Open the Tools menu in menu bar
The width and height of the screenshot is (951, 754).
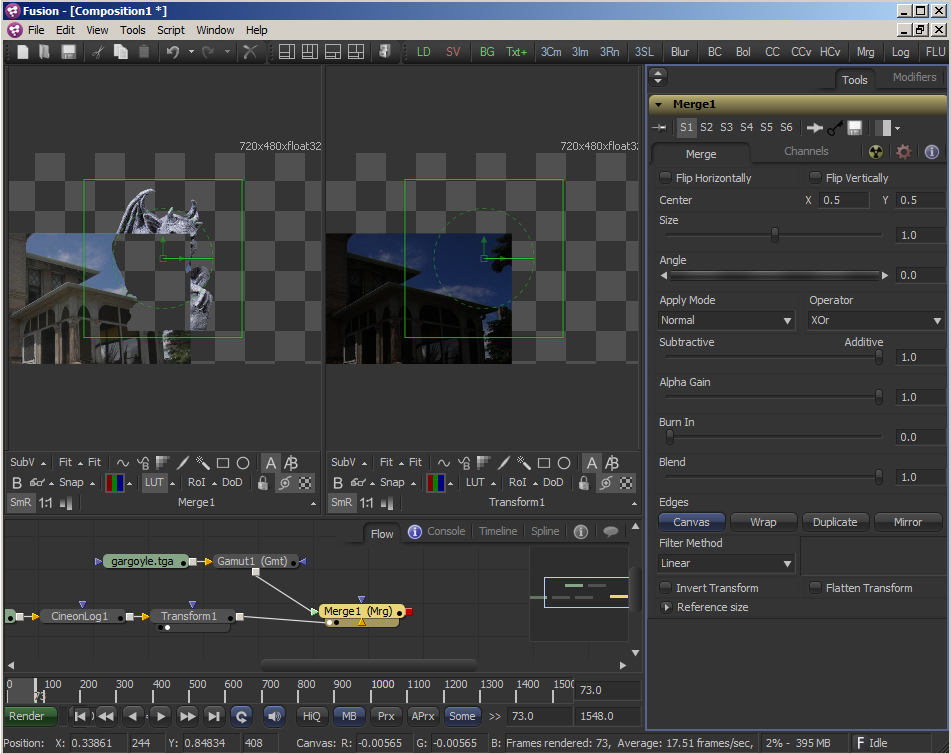(x=133, y=30)
